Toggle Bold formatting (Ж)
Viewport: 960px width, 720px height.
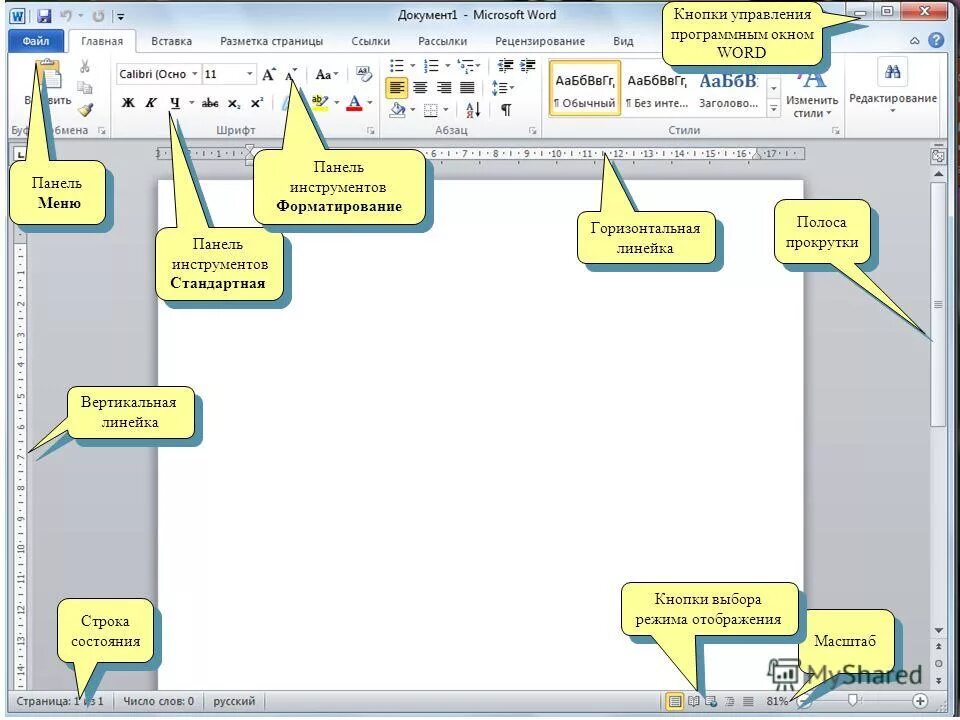pyautogui.click(x=127, y=103)
